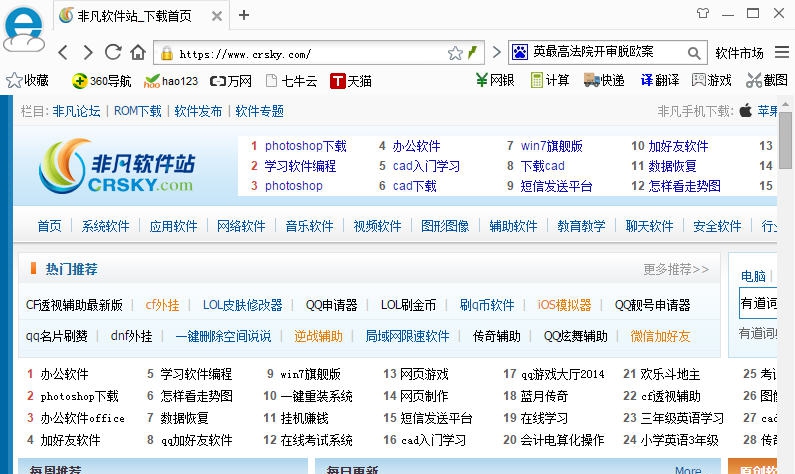Open the 一键删除空间说说 link
This screenshot has height=474, width=795.
point(223,336)
